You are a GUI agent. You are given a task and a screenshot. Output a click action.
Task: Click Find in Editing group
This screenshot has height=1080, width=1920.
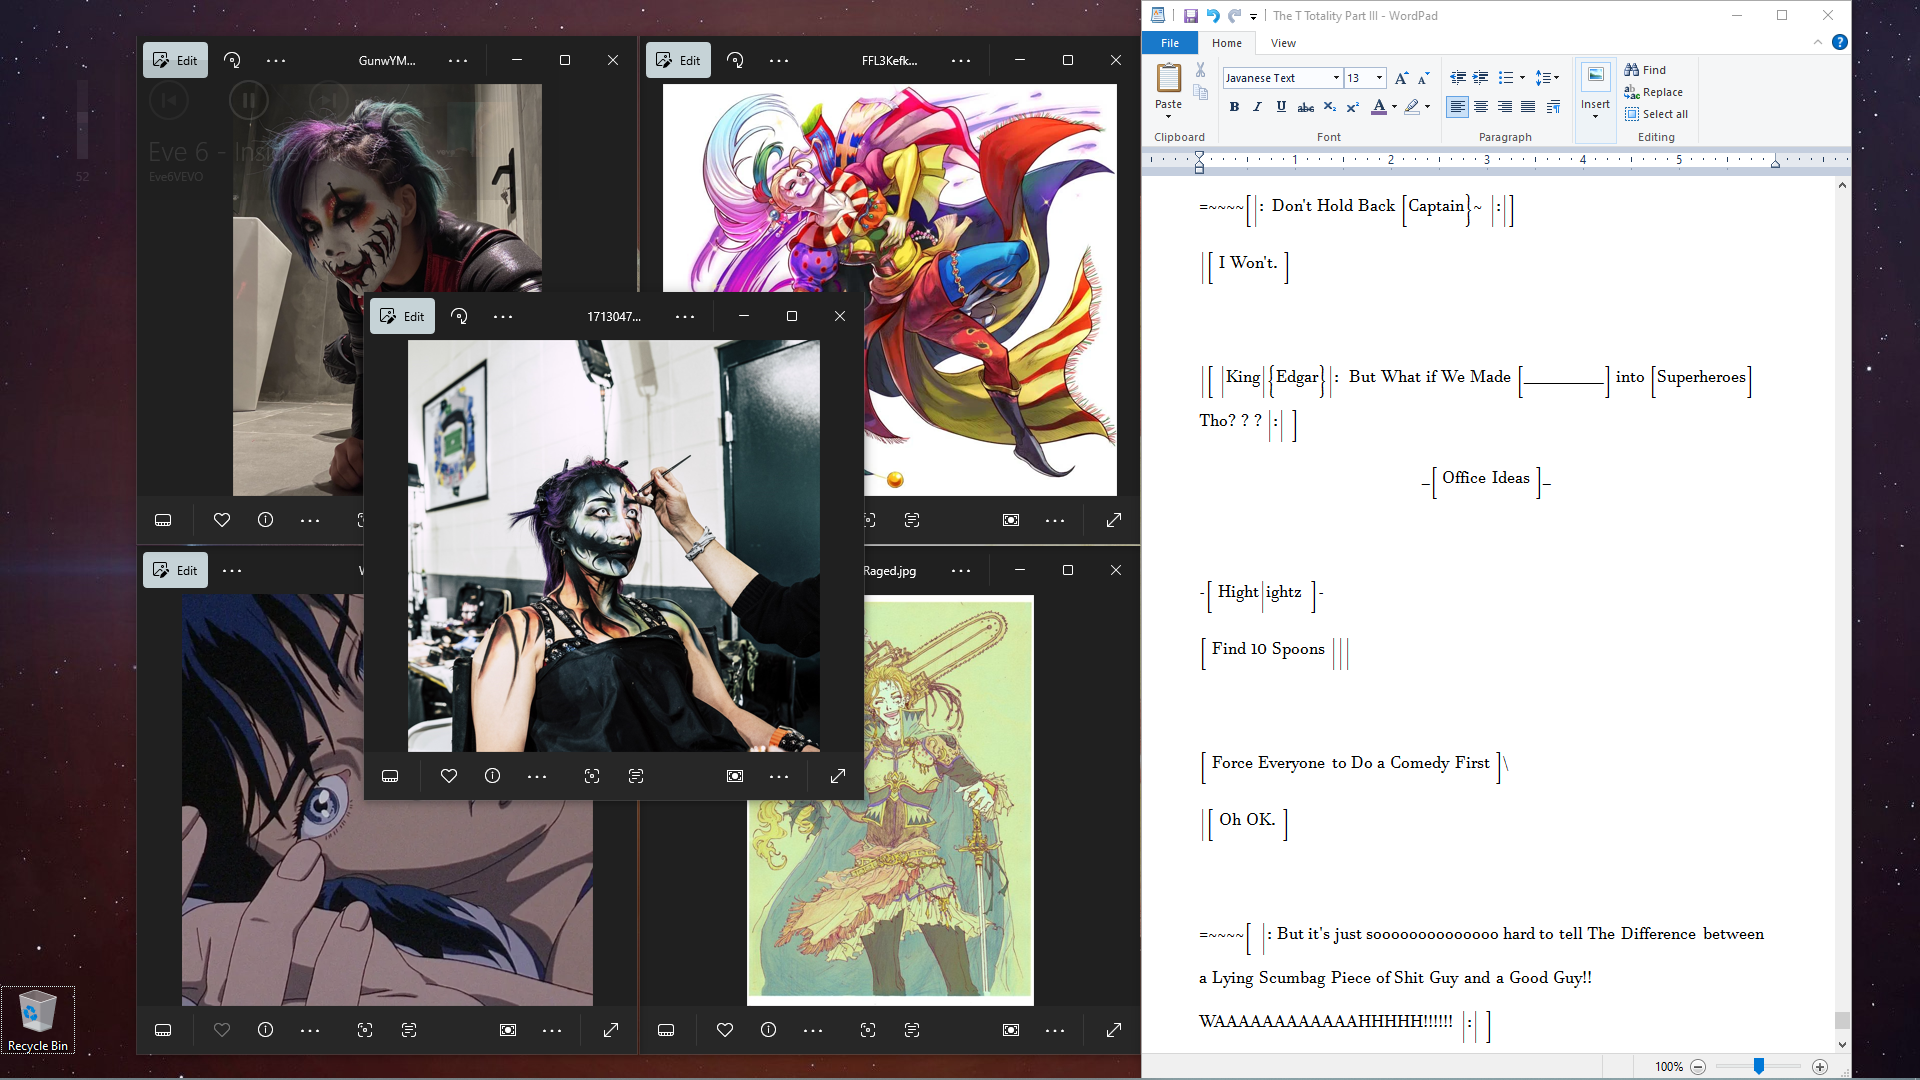click(1645, 70)
